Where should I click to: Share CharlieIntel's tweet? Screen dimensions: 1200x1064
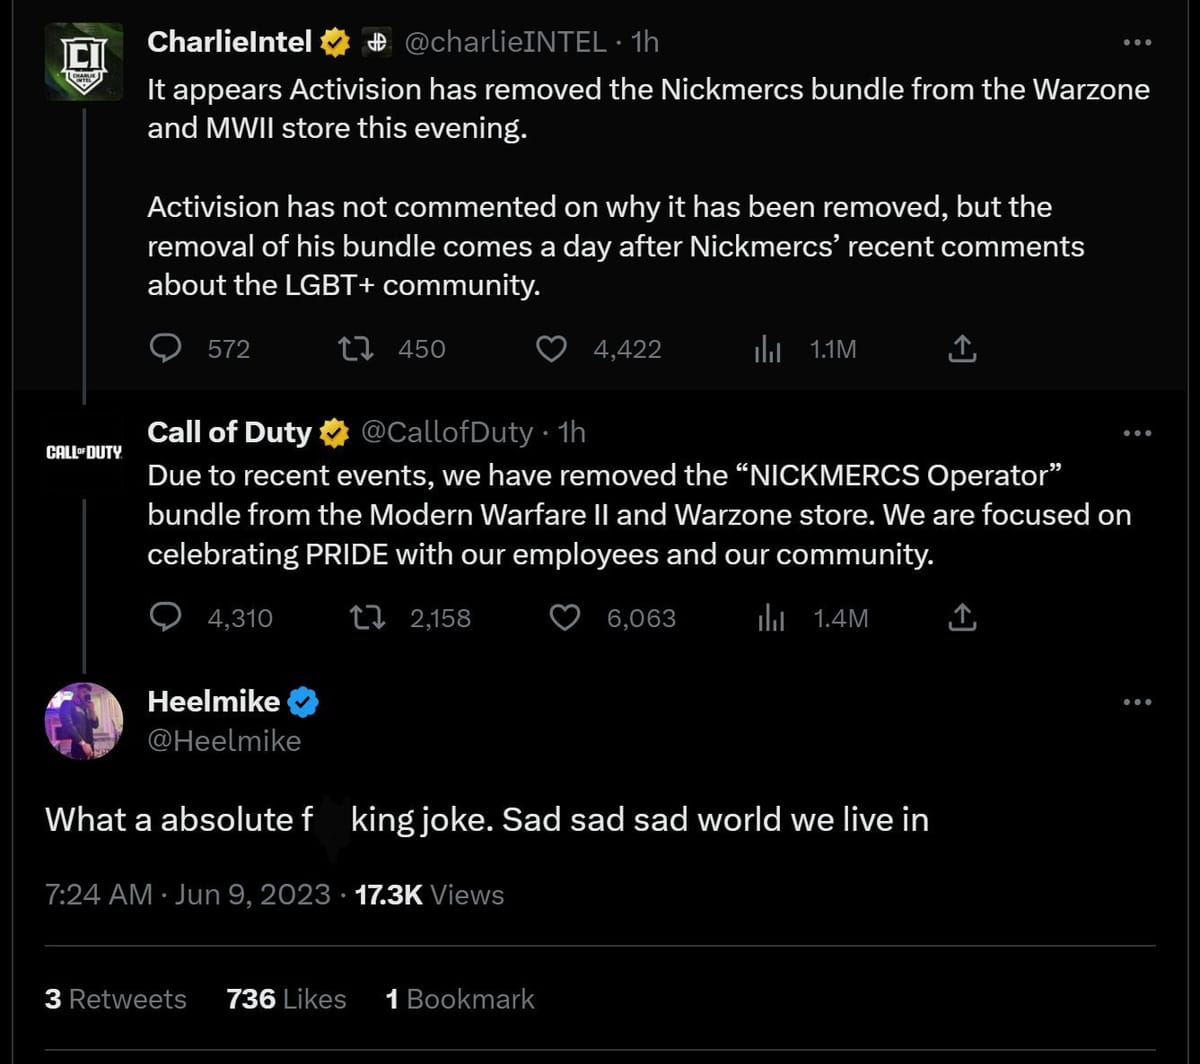click(x=961, y=349)
